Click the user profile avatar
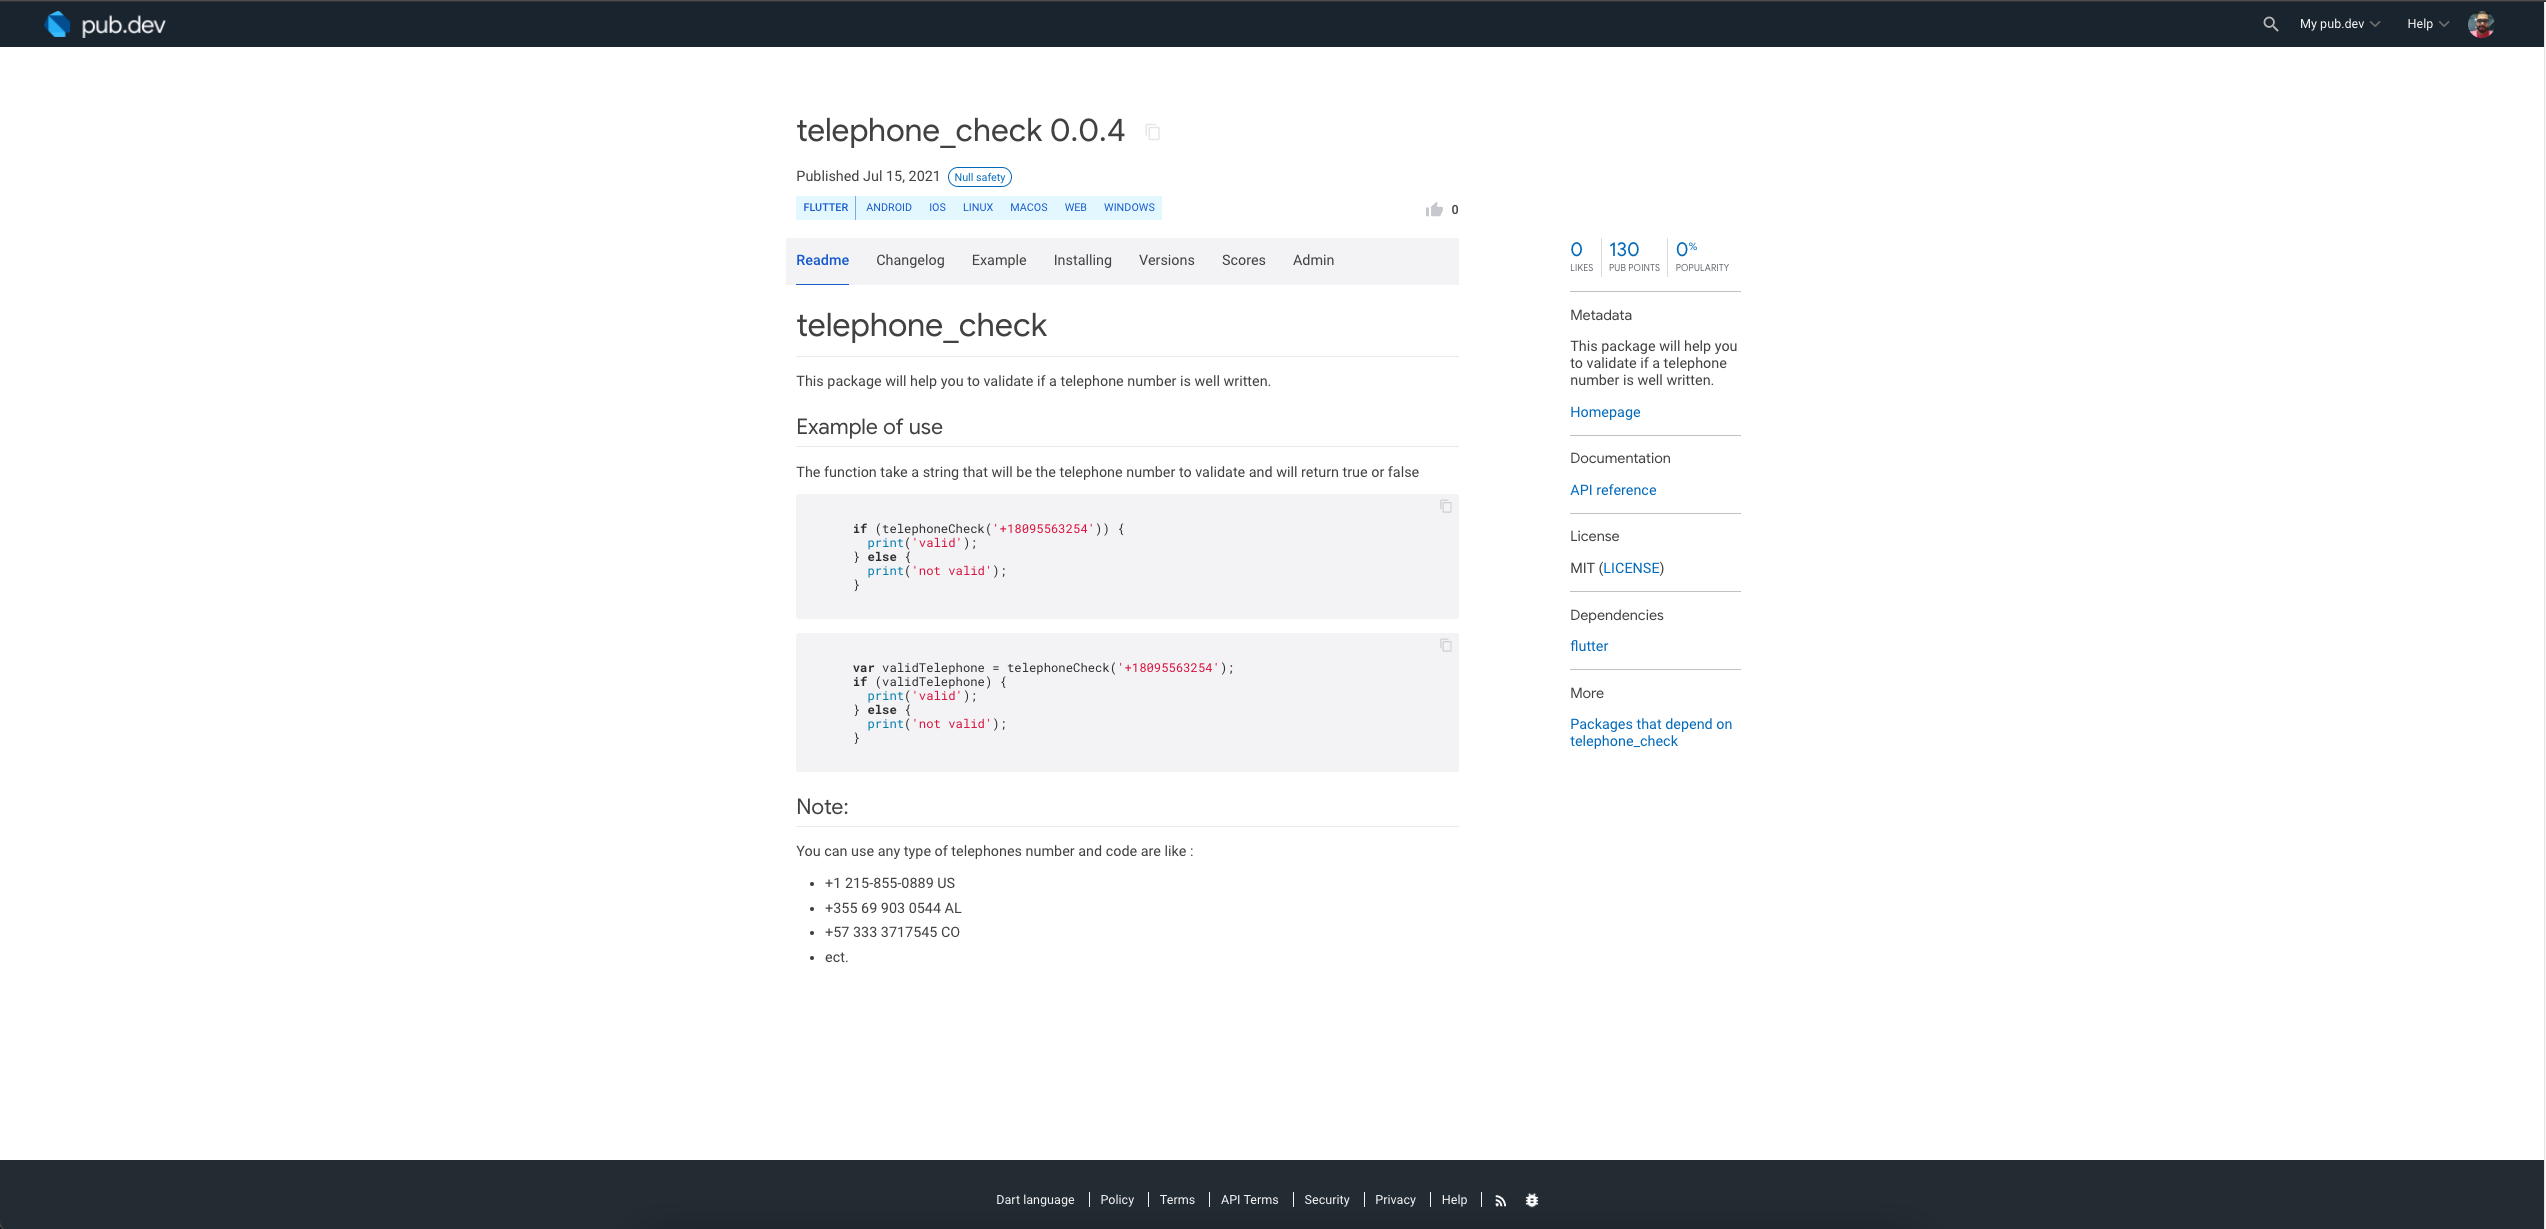 tap(2480, 24)
